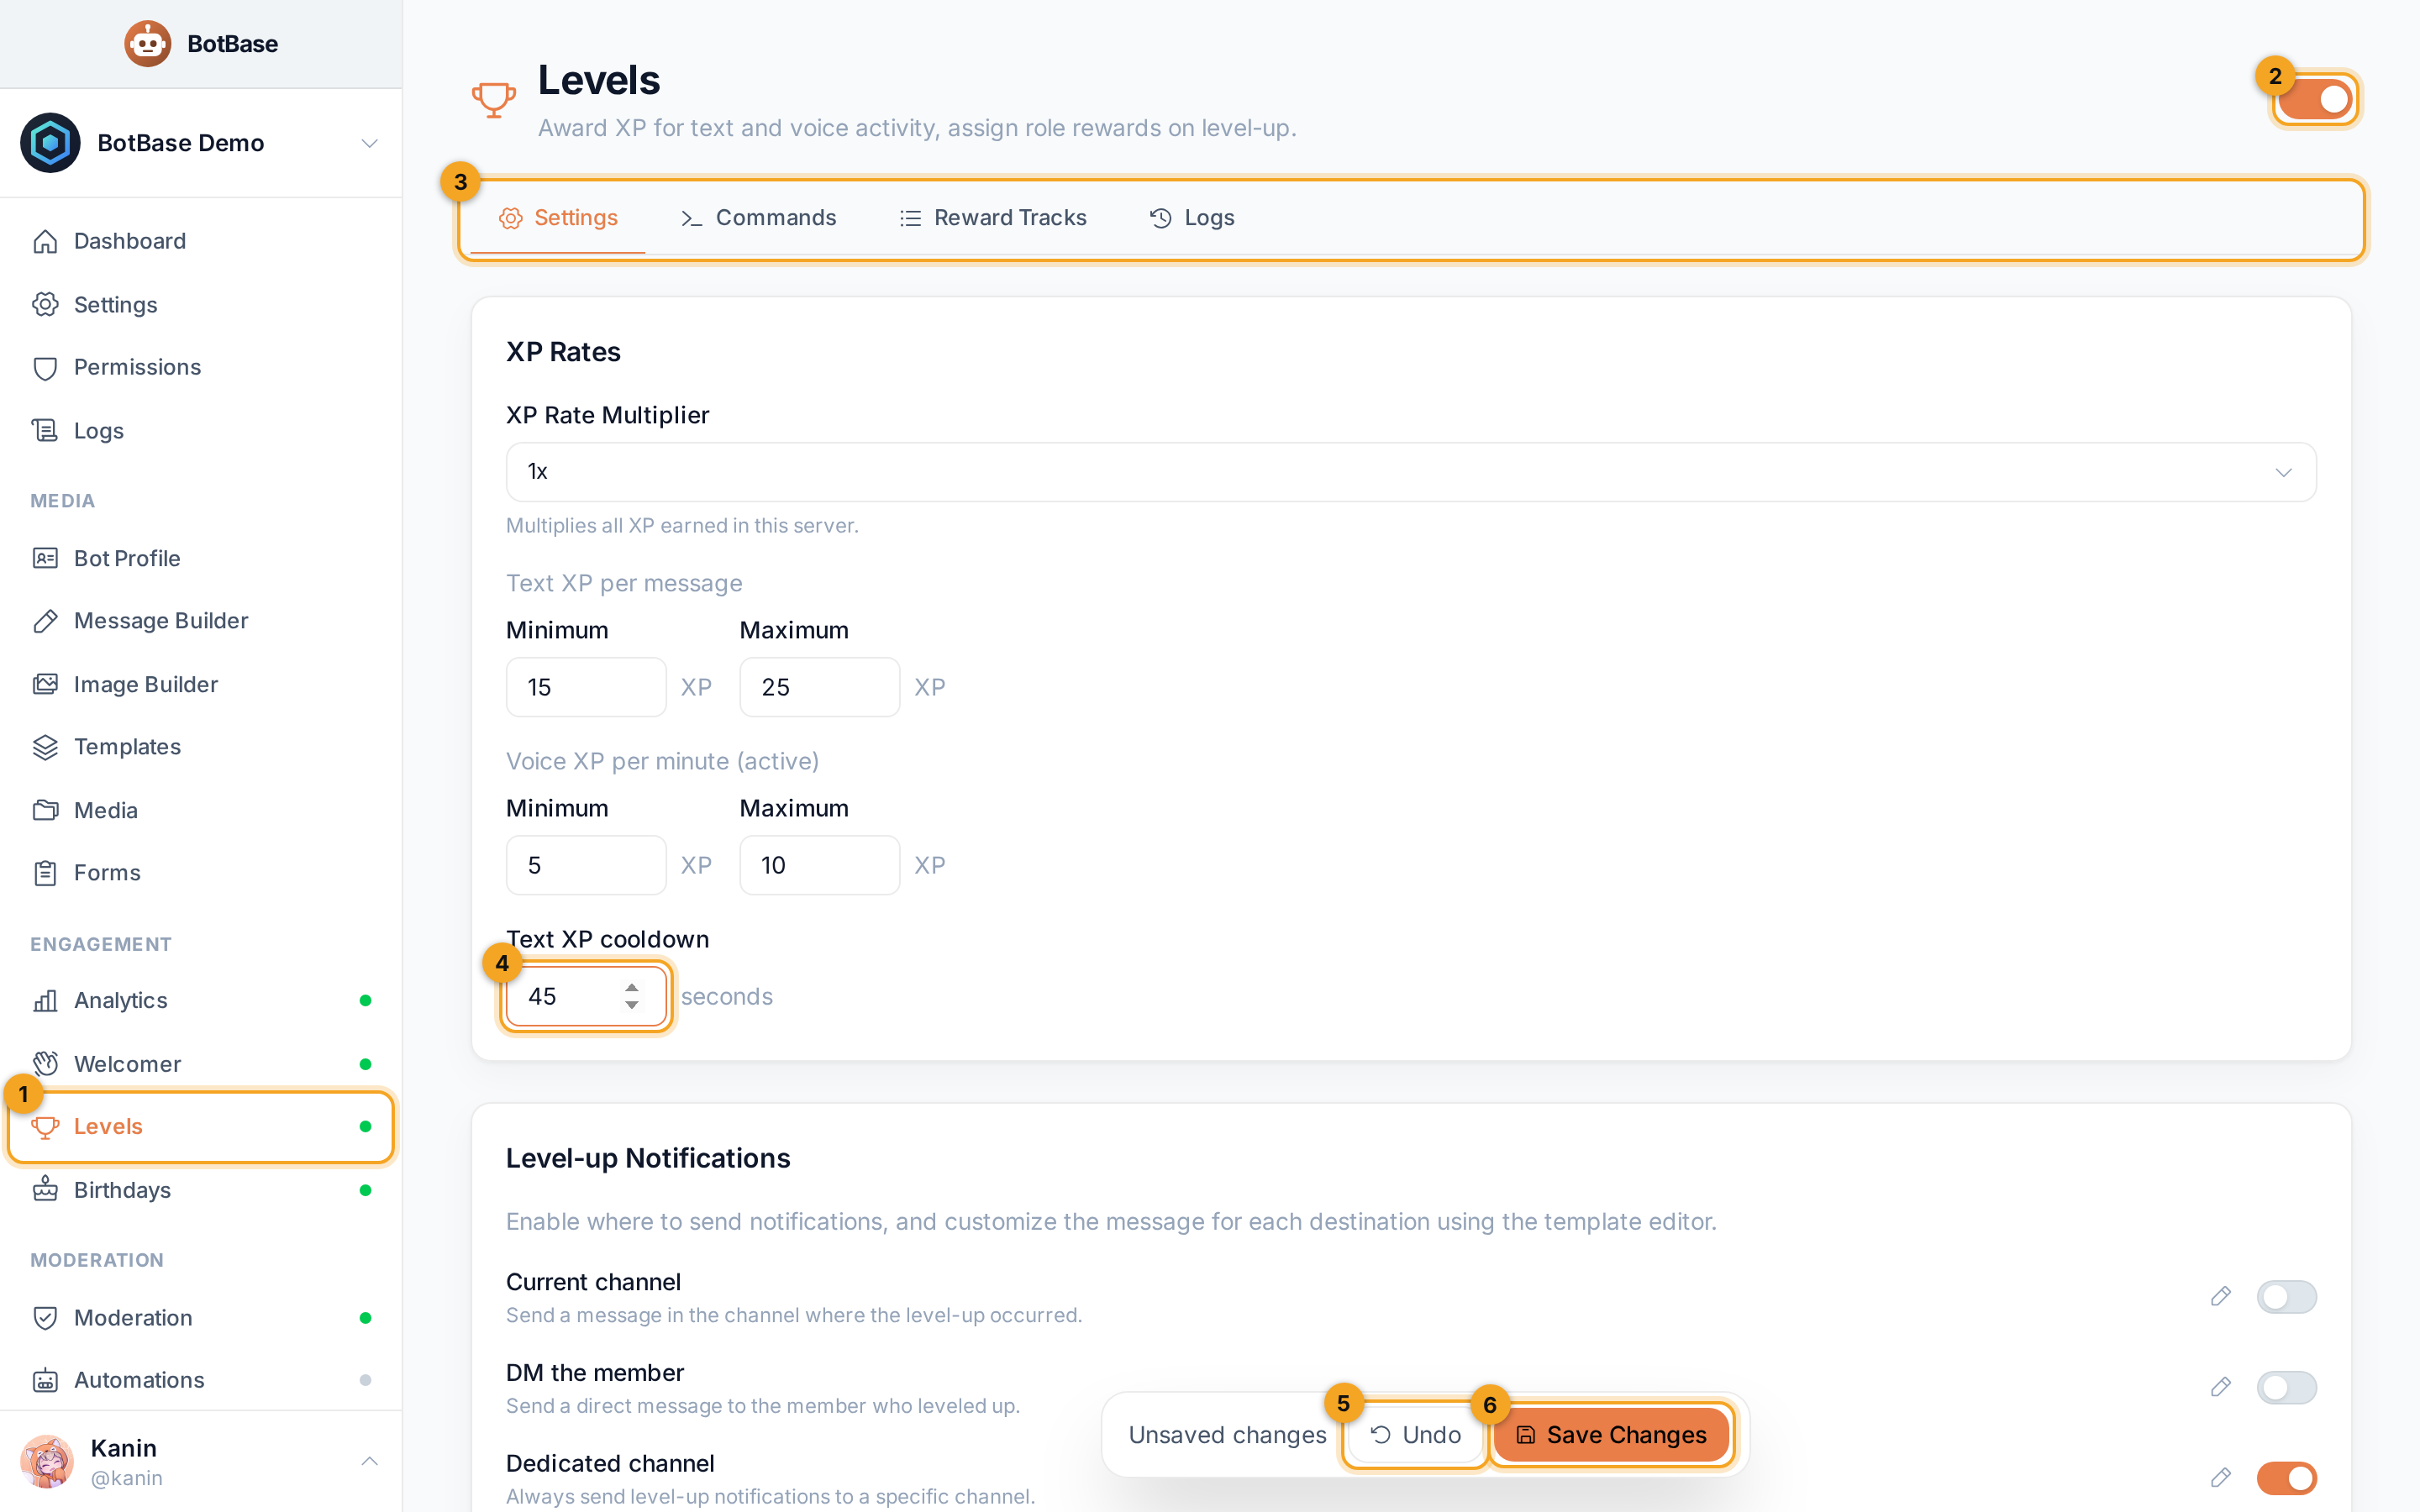Click the Undo button
The height and width of the screenshot is (1512, 2420).
point(1415,1435)
